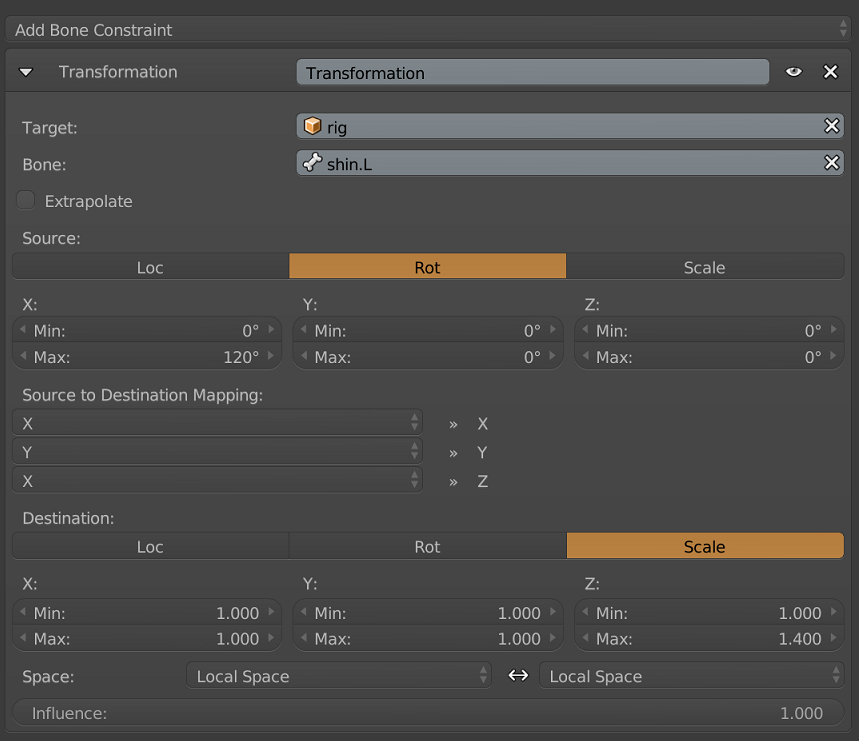Enable the Extrapolate checkbox
The height and width of the screenshot is (741, 859).
pos(26,200)
